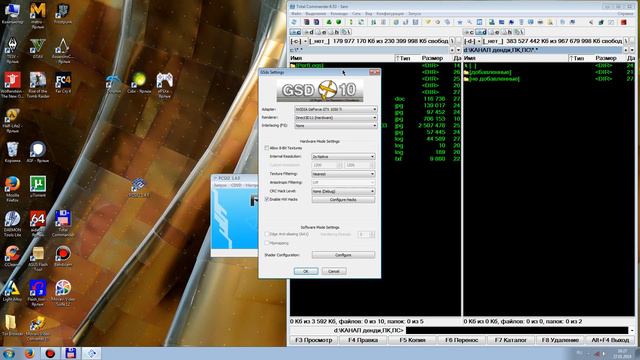Open the Internal Resolution dropdown
640x360 pixels.
tap(343, 157)
